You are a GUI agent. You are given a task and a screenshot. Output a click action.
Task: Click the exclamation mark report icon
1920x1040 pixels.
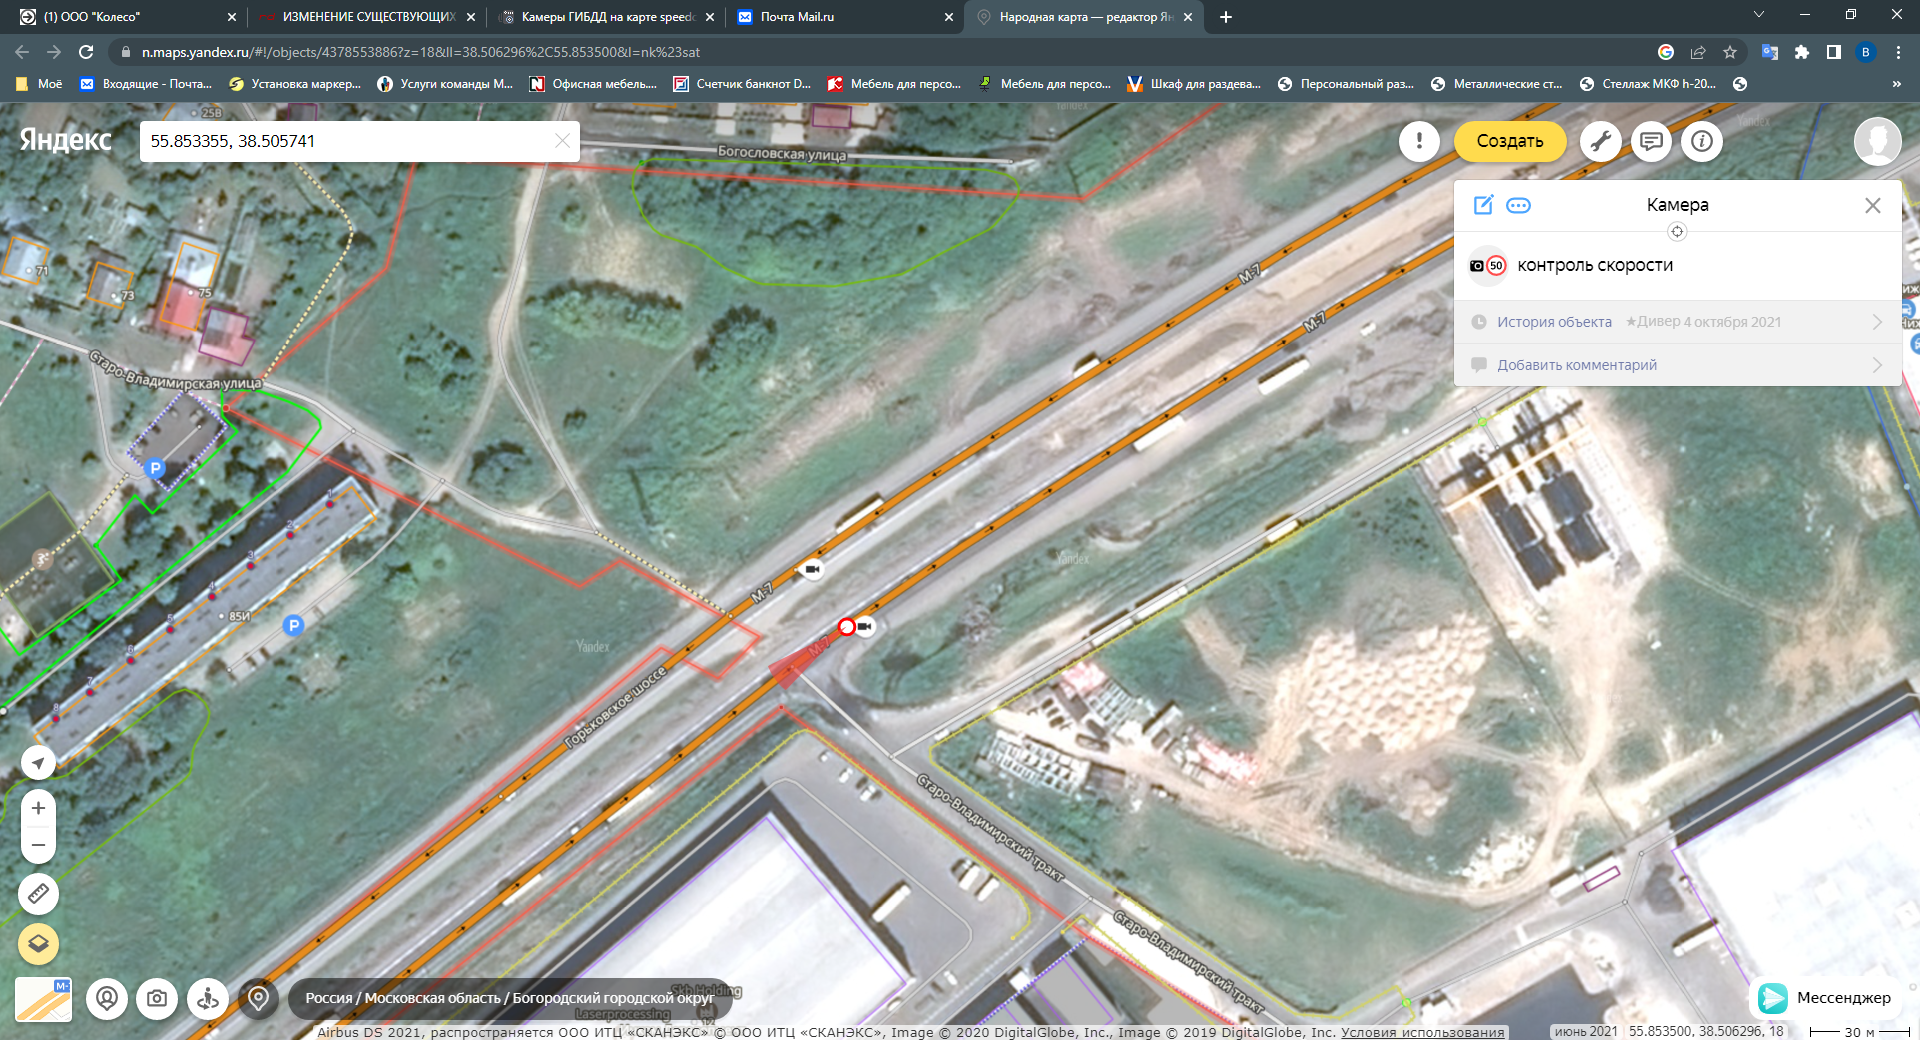coord(1419,141)
